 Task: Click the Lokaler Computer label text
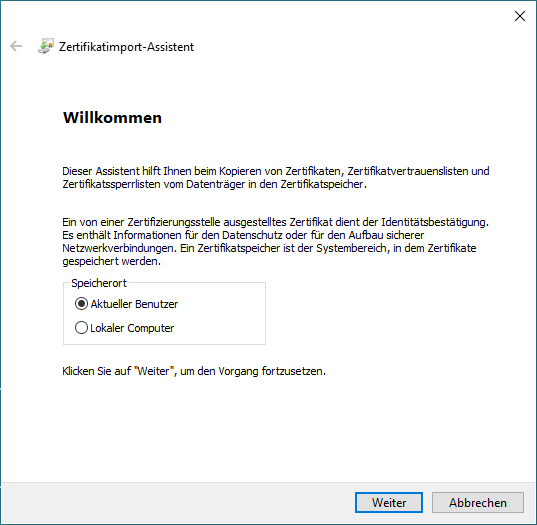point(132,328)
